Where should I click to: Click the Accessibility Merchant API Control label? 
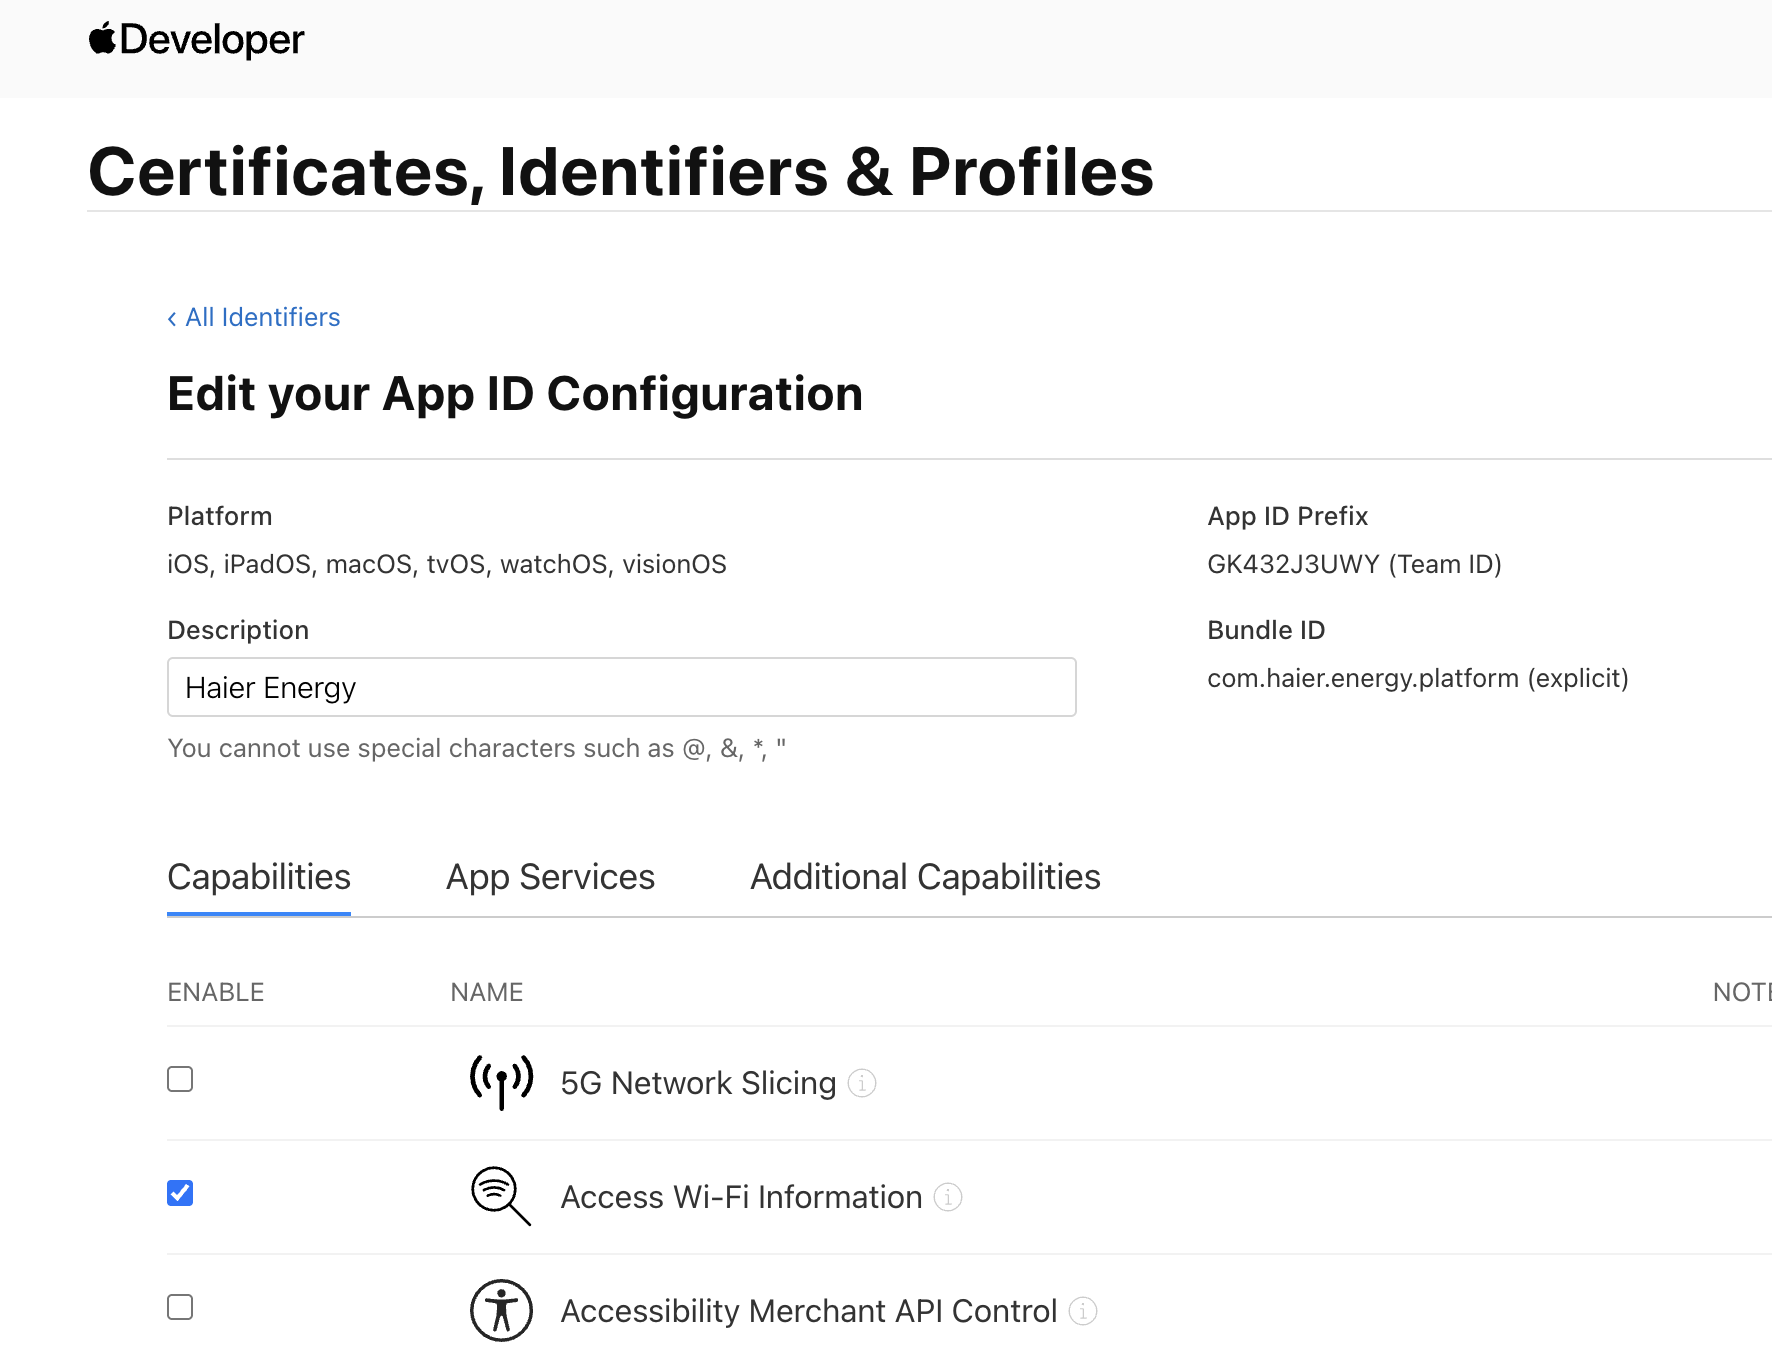[x=808, y=1311]
